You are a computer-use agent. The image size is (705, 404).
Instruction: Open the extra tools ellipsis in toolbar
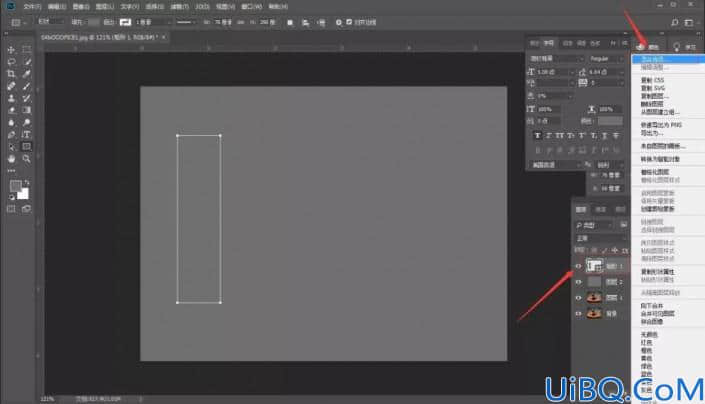(x=11, y=171)
